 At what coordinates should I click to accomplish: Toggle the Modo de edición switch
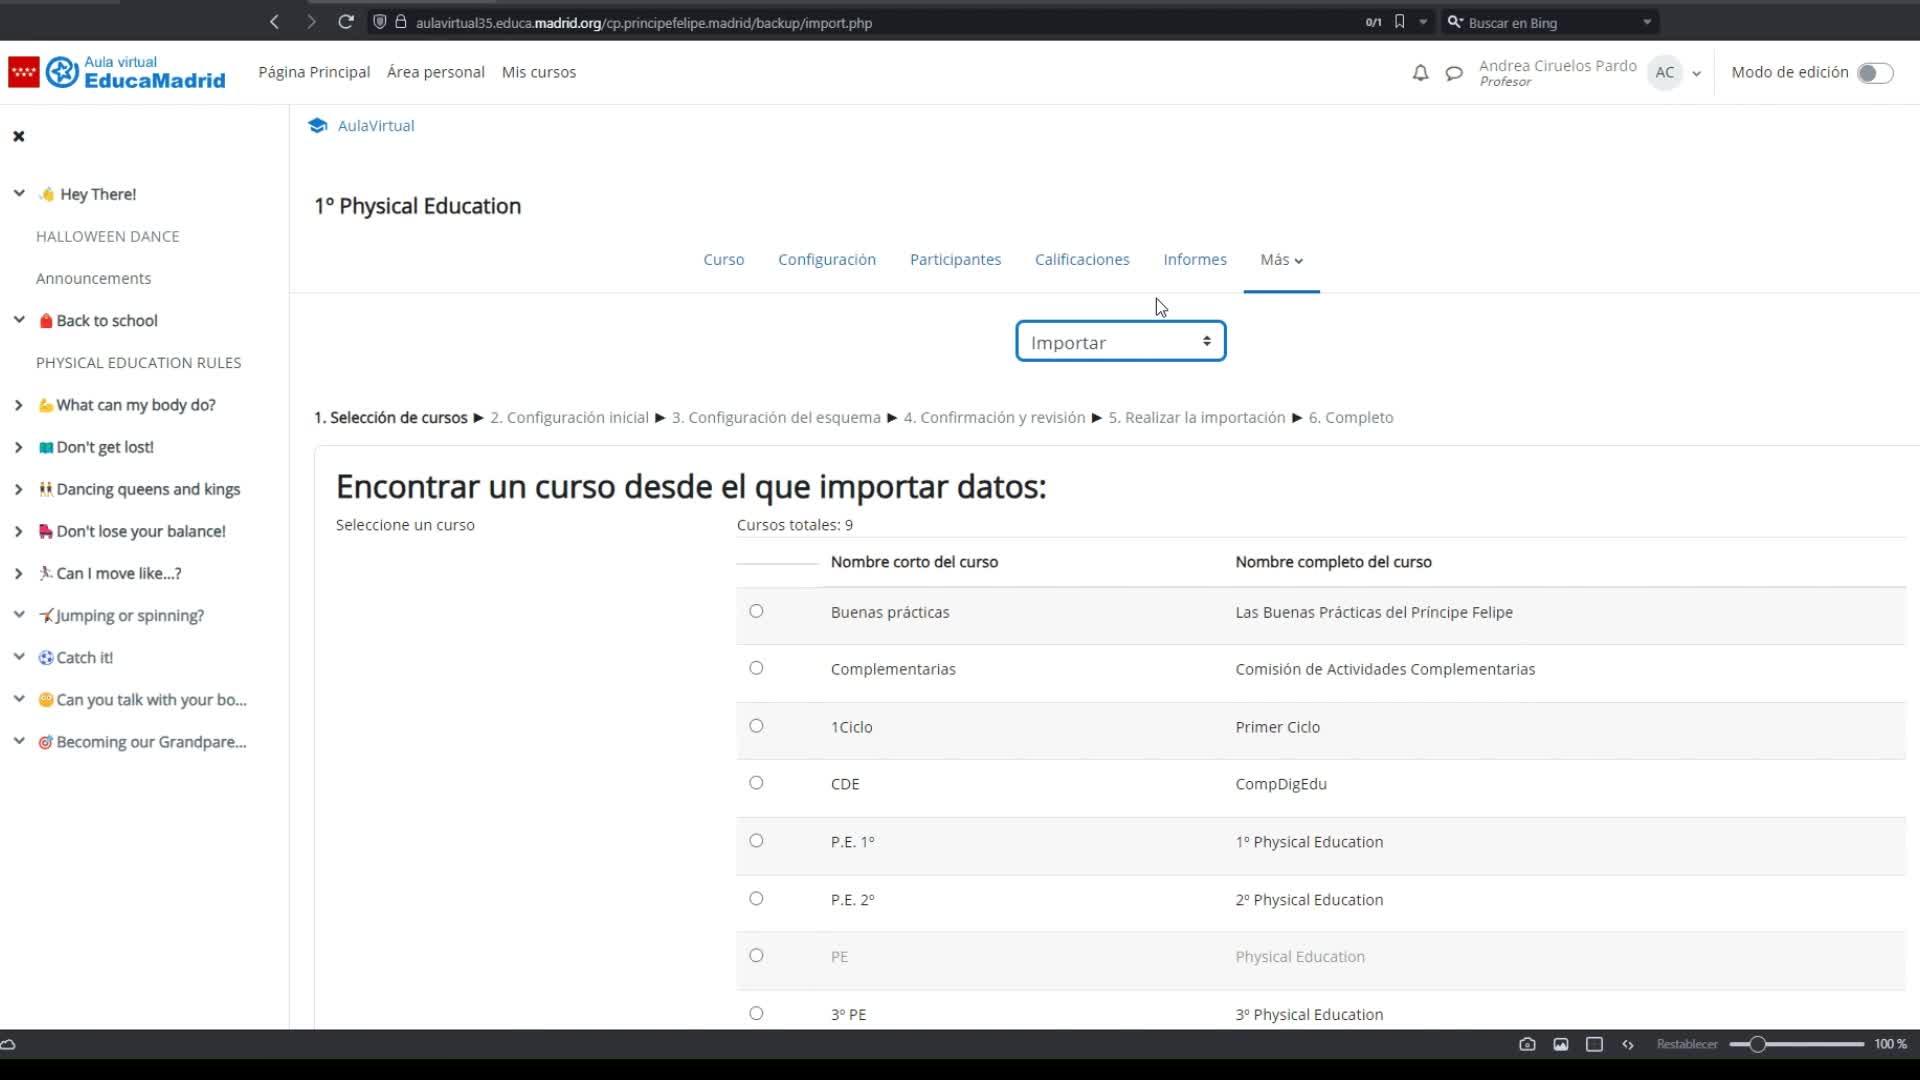click(x=1874, y=73)
